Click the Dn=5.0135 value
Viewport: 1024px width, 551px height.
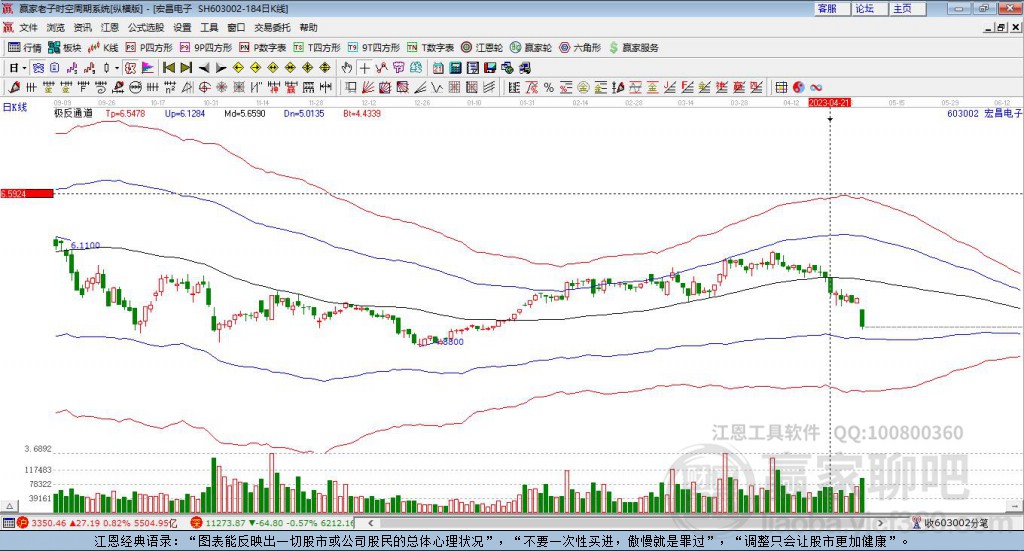(x=304, y=114)
